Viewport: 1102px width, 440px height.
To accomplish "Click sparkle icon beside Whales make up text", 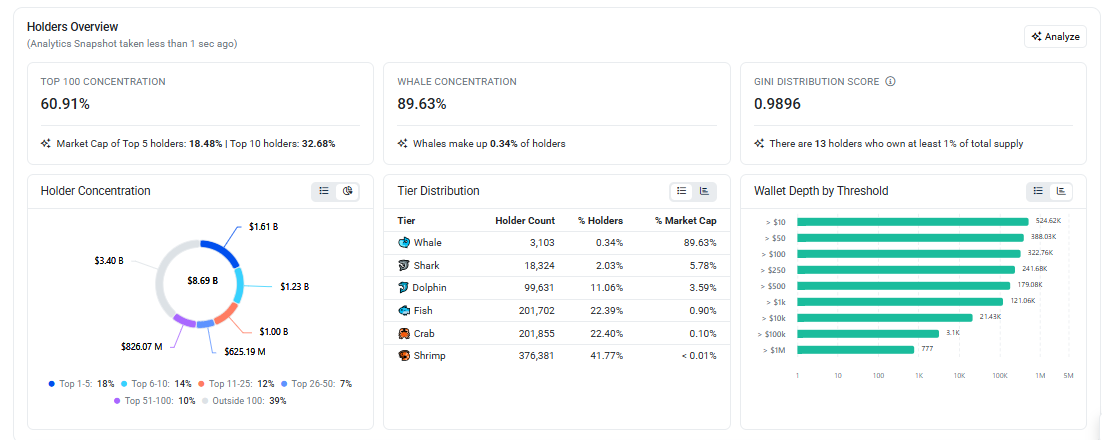I will [x=403, y=143].
